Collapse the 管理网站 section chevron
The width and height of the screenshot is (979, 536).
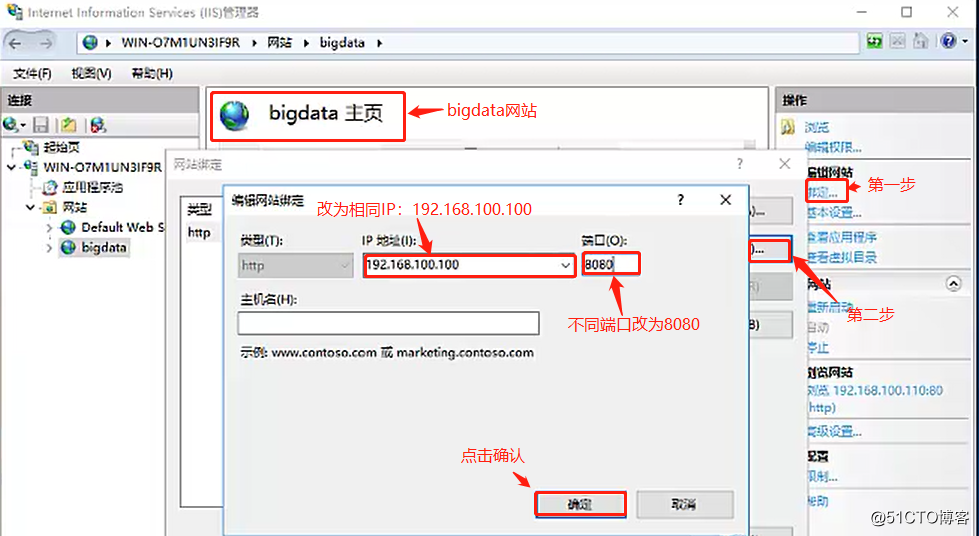953,284
